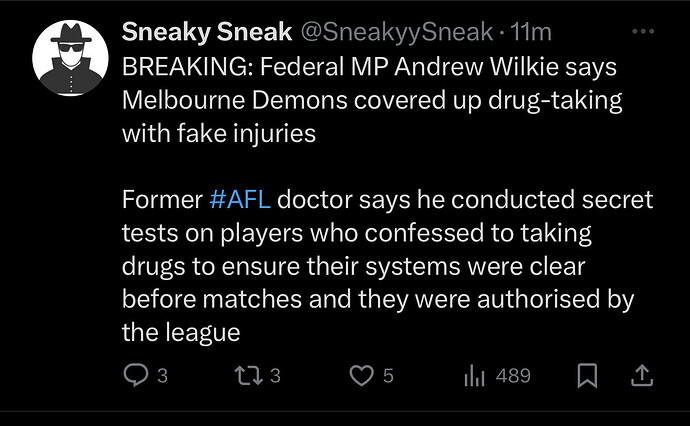
Task: Open the Sneaky Sneak profile avatar
Action: point(70,58)
